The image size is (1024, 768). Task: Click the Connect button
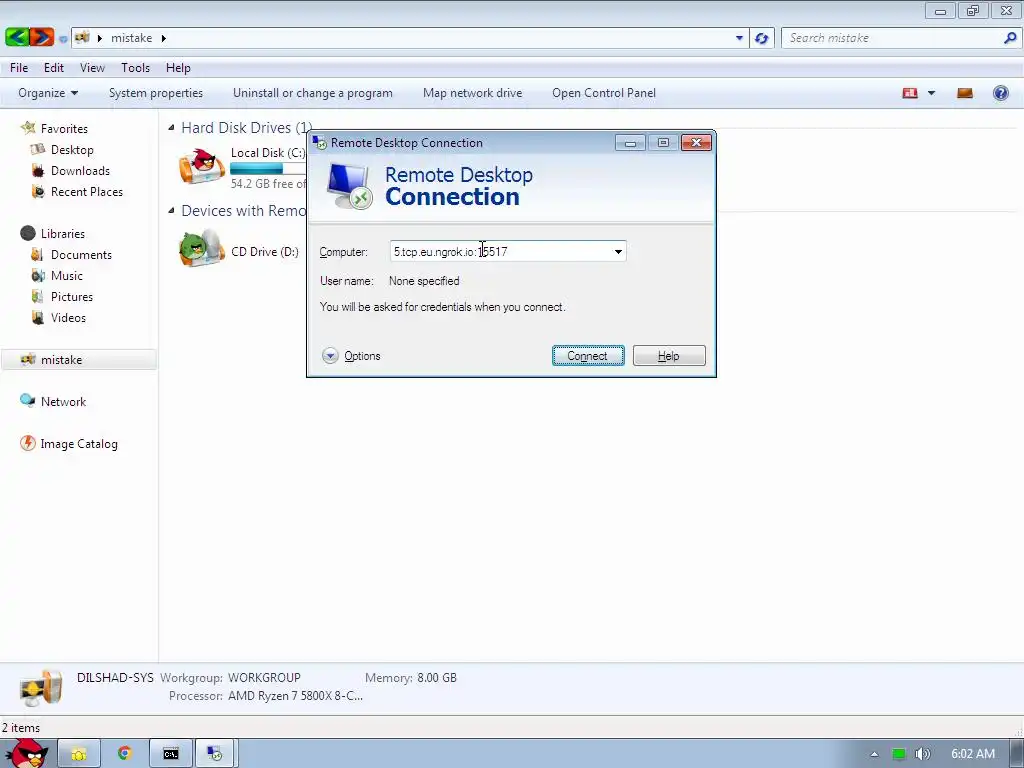[588, 355]
